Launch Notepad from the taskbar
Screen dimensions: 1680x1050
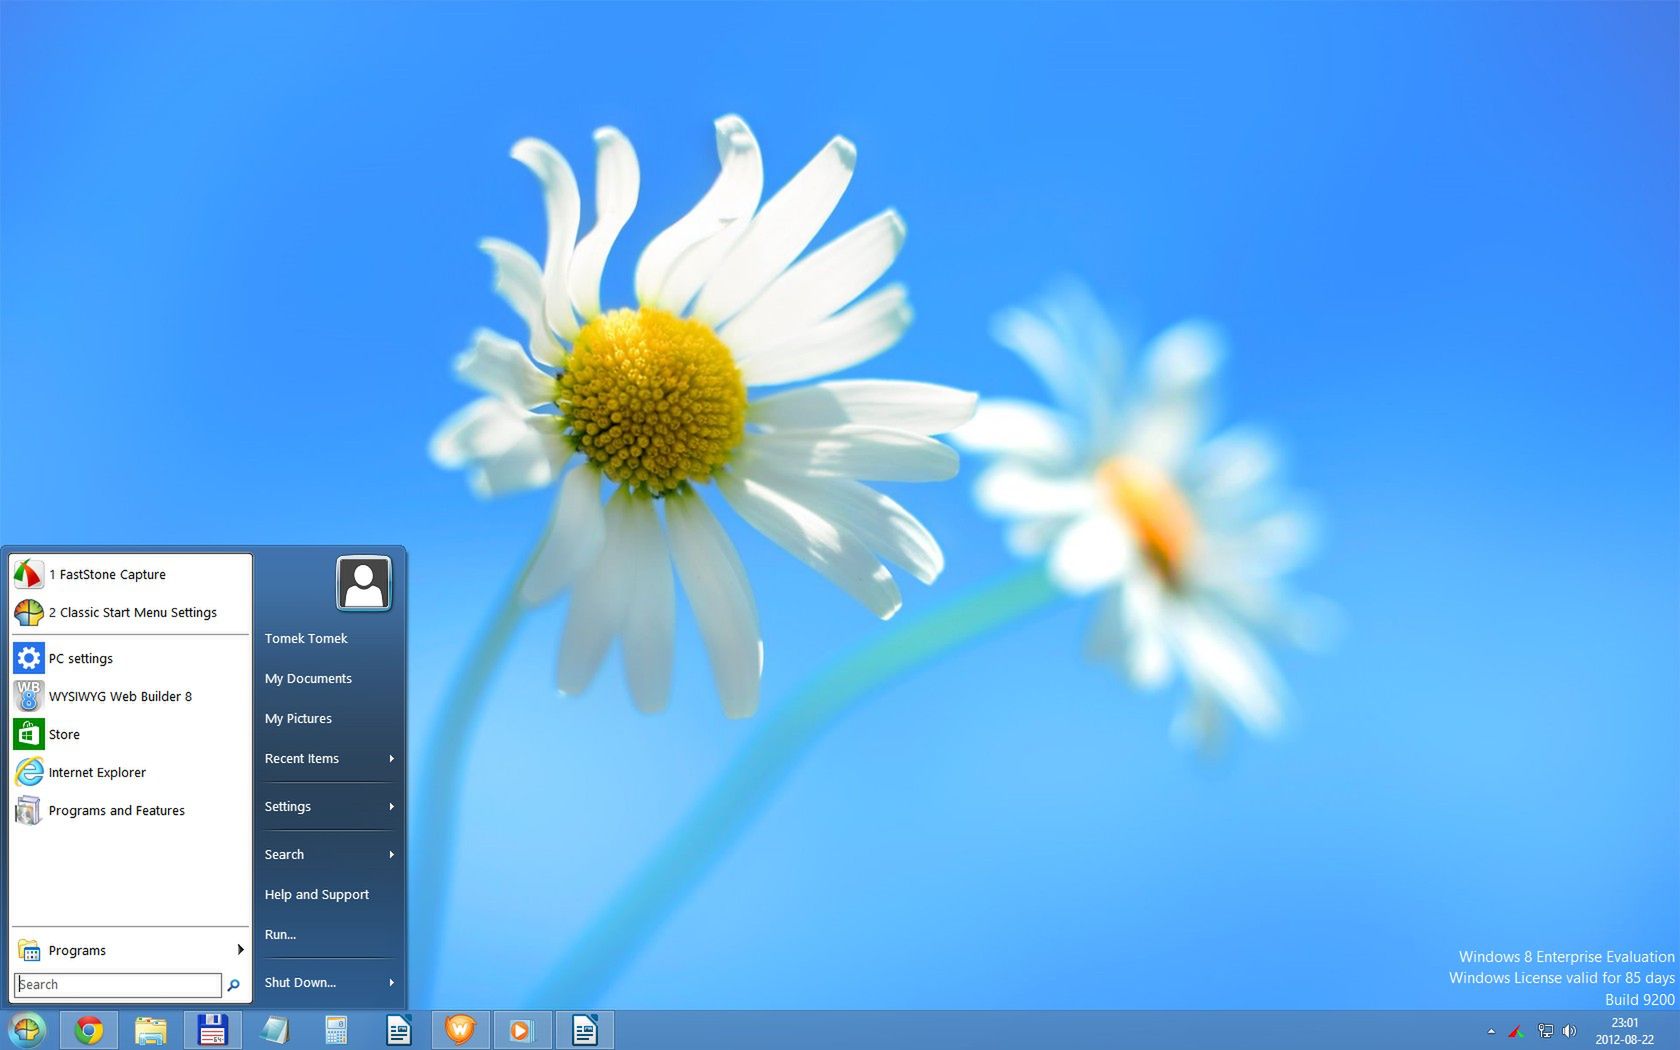click(275, 1029)
